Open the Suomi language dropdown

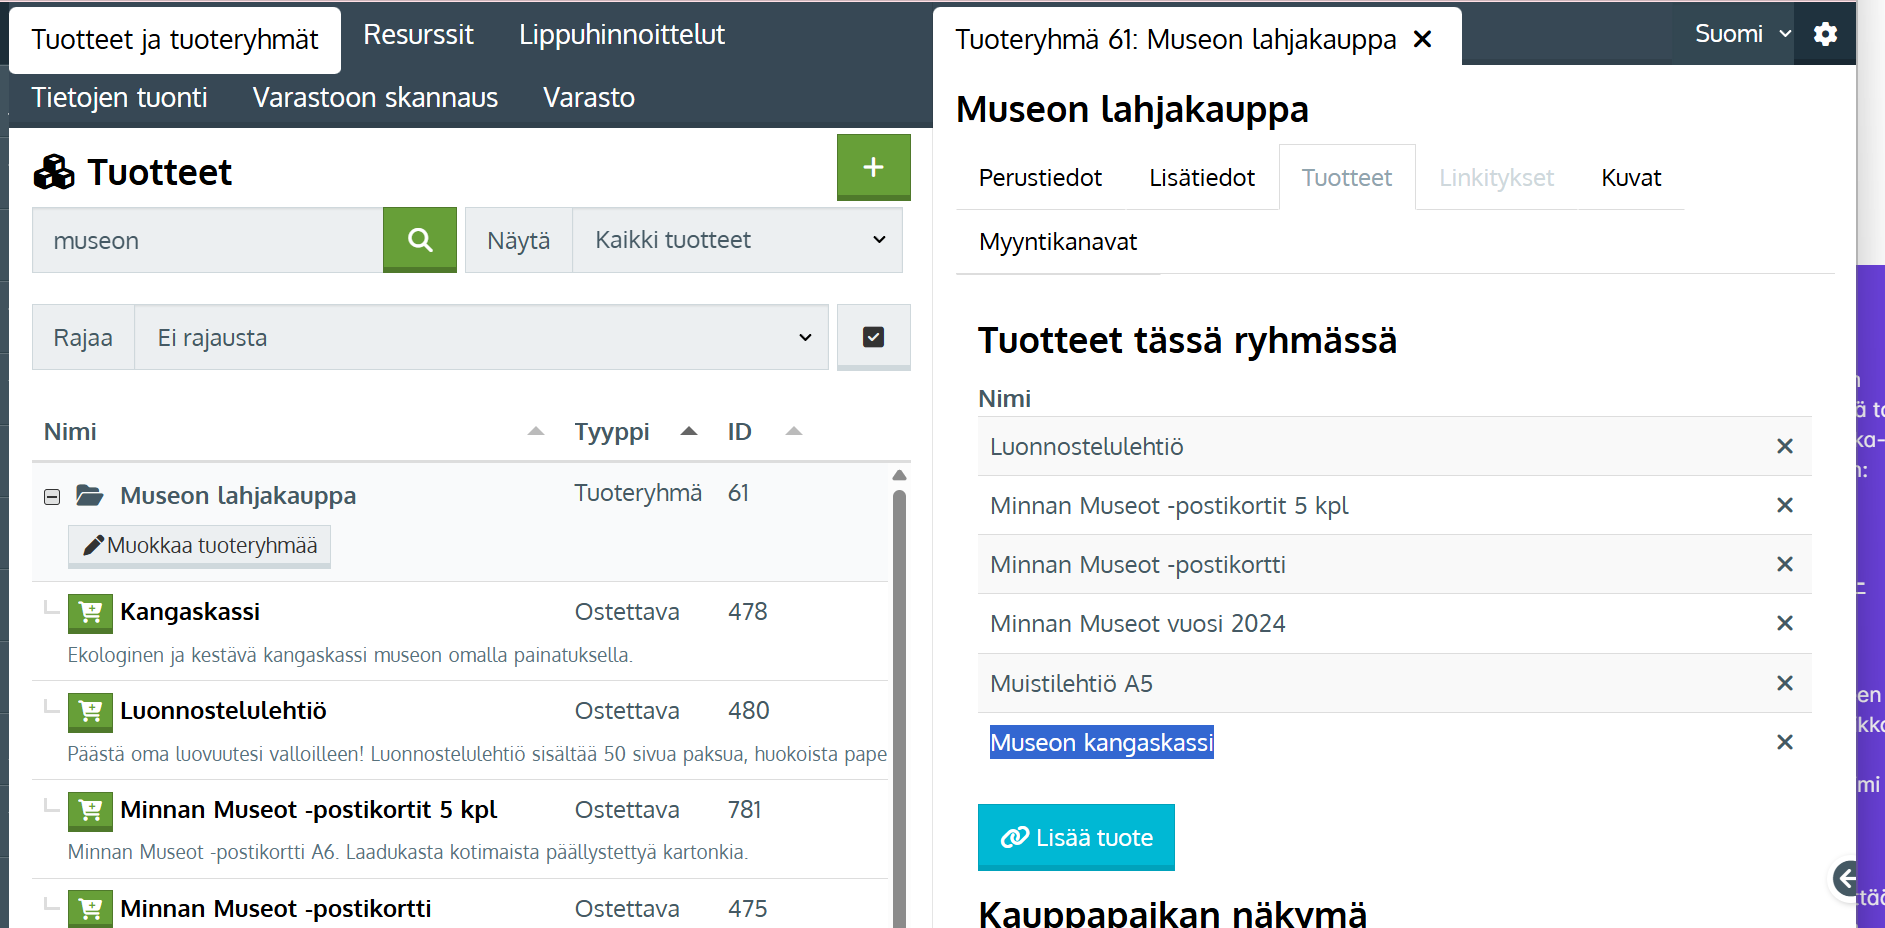[x=1742, y=34]
